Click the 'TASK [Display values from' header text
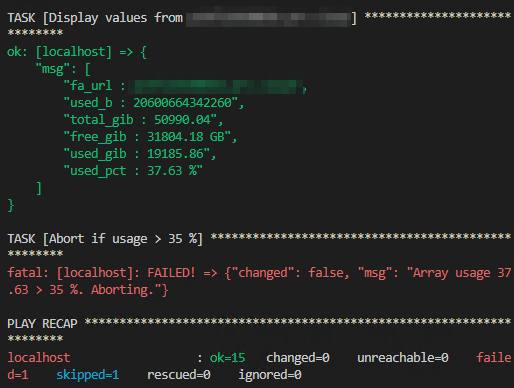 point(95,18)
